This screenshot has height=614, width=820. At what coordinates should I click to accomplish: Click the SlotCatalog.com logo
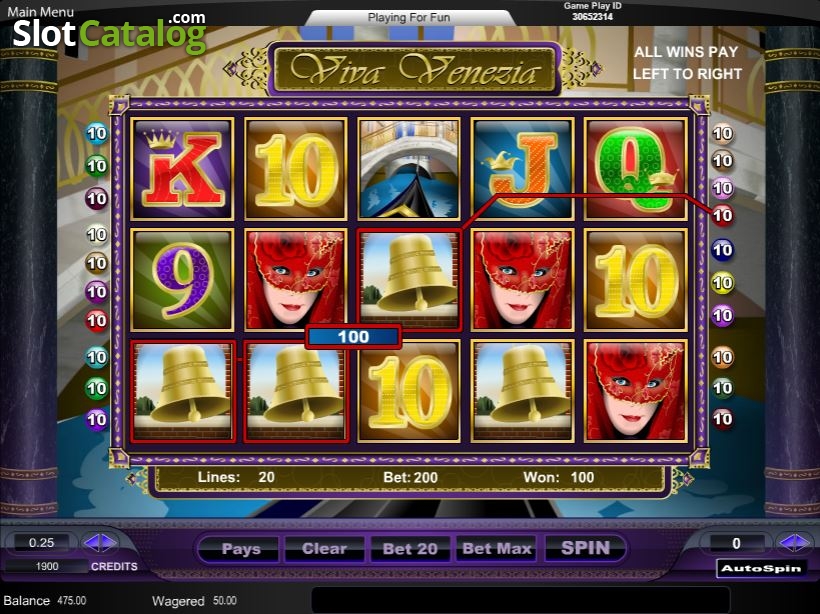(x=109, y=33)
